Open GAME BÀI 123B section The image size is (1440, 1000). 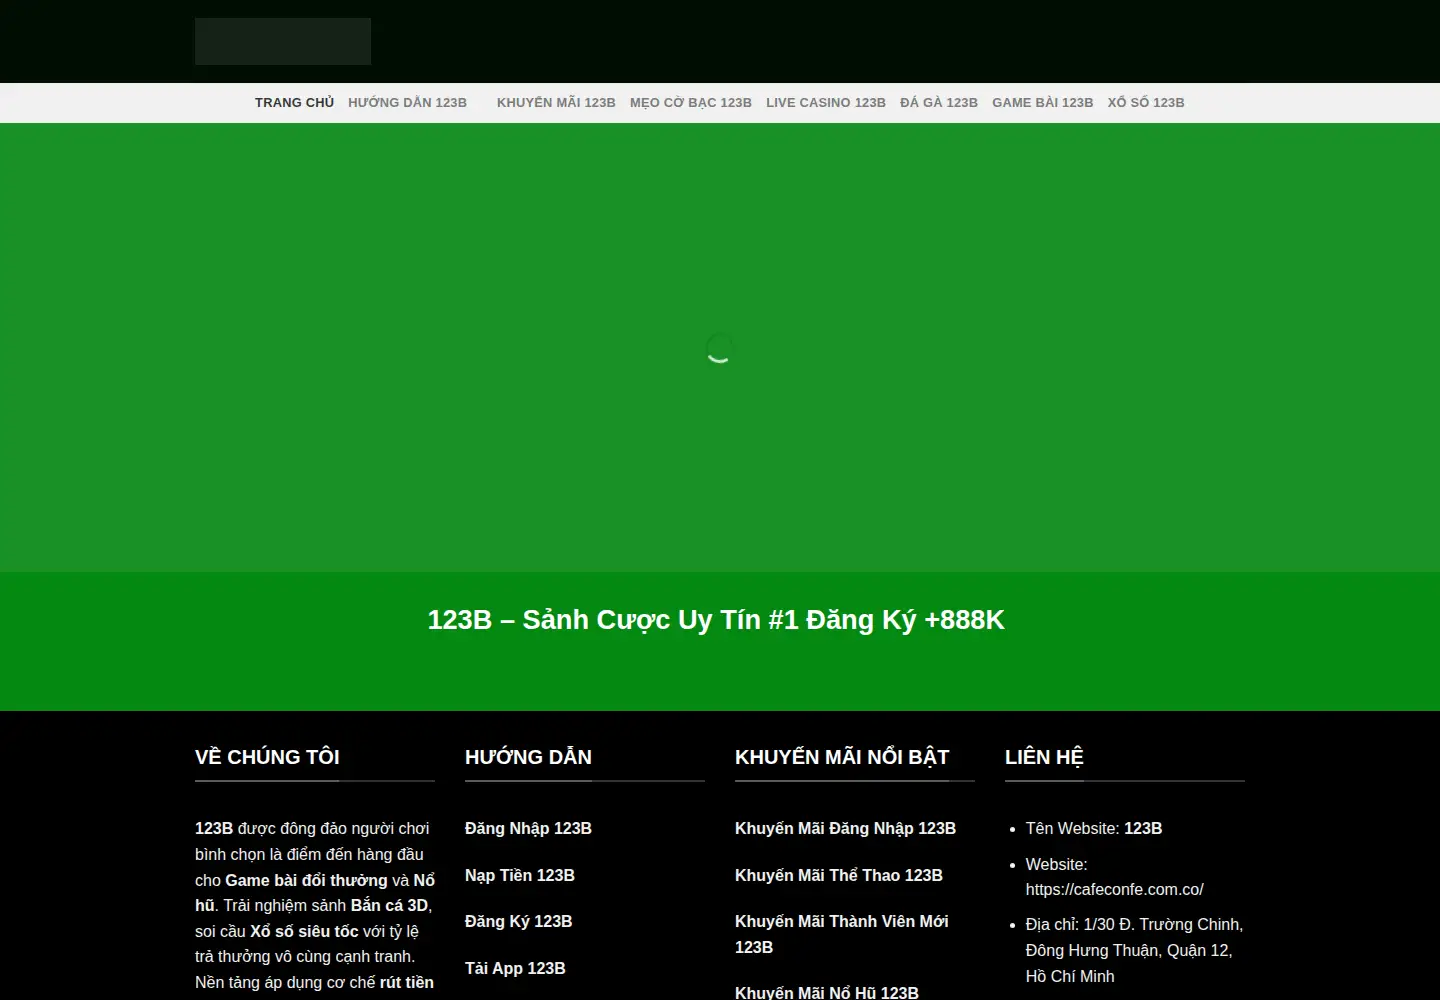(x=1042, y=103)
